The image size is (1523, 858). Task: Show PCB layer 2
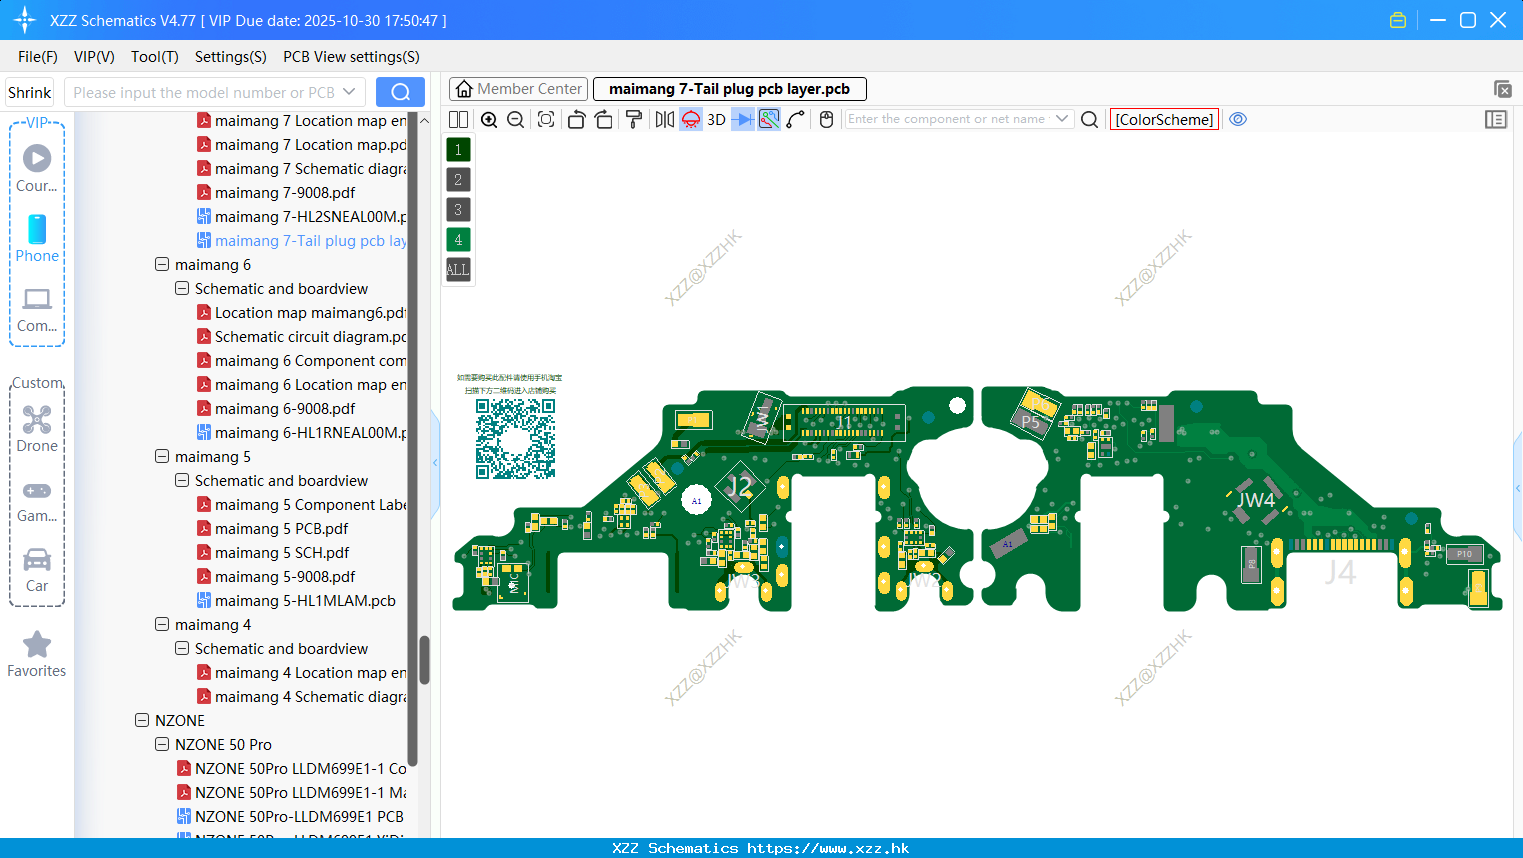pyautogui.click(x=458, y=180)
